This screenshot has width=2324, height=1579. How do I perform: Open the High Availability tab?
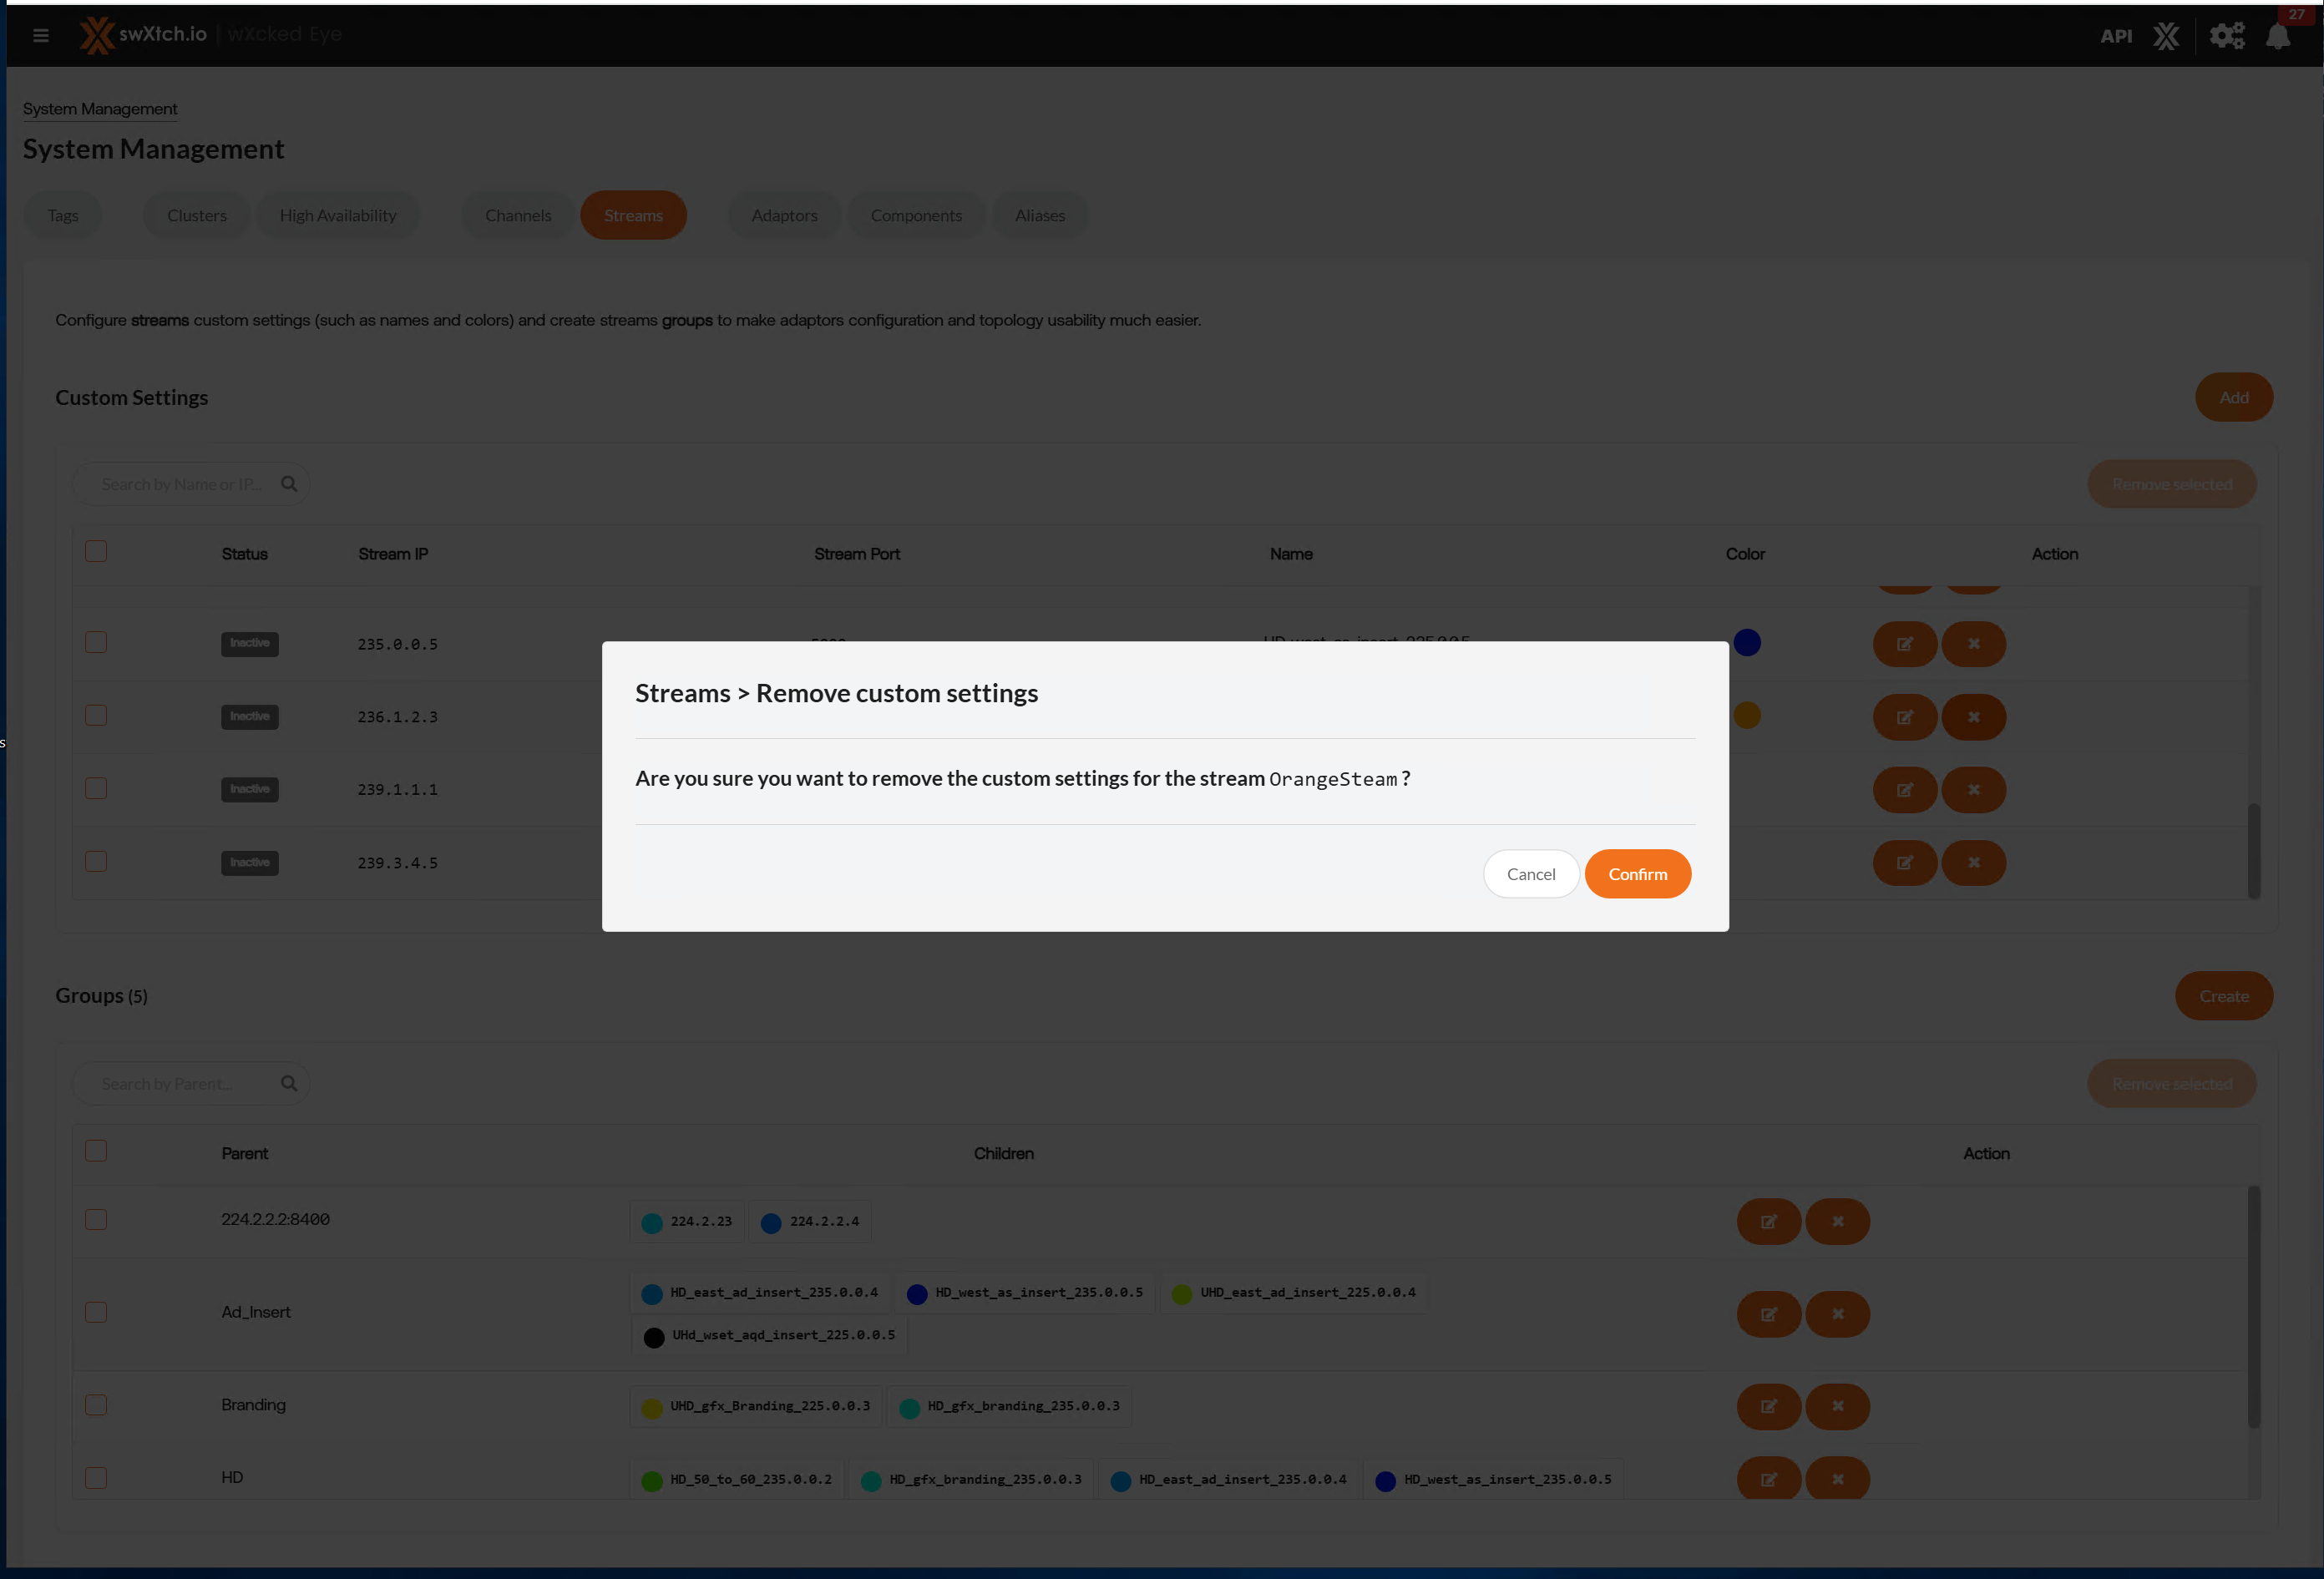tap(338, 215)
